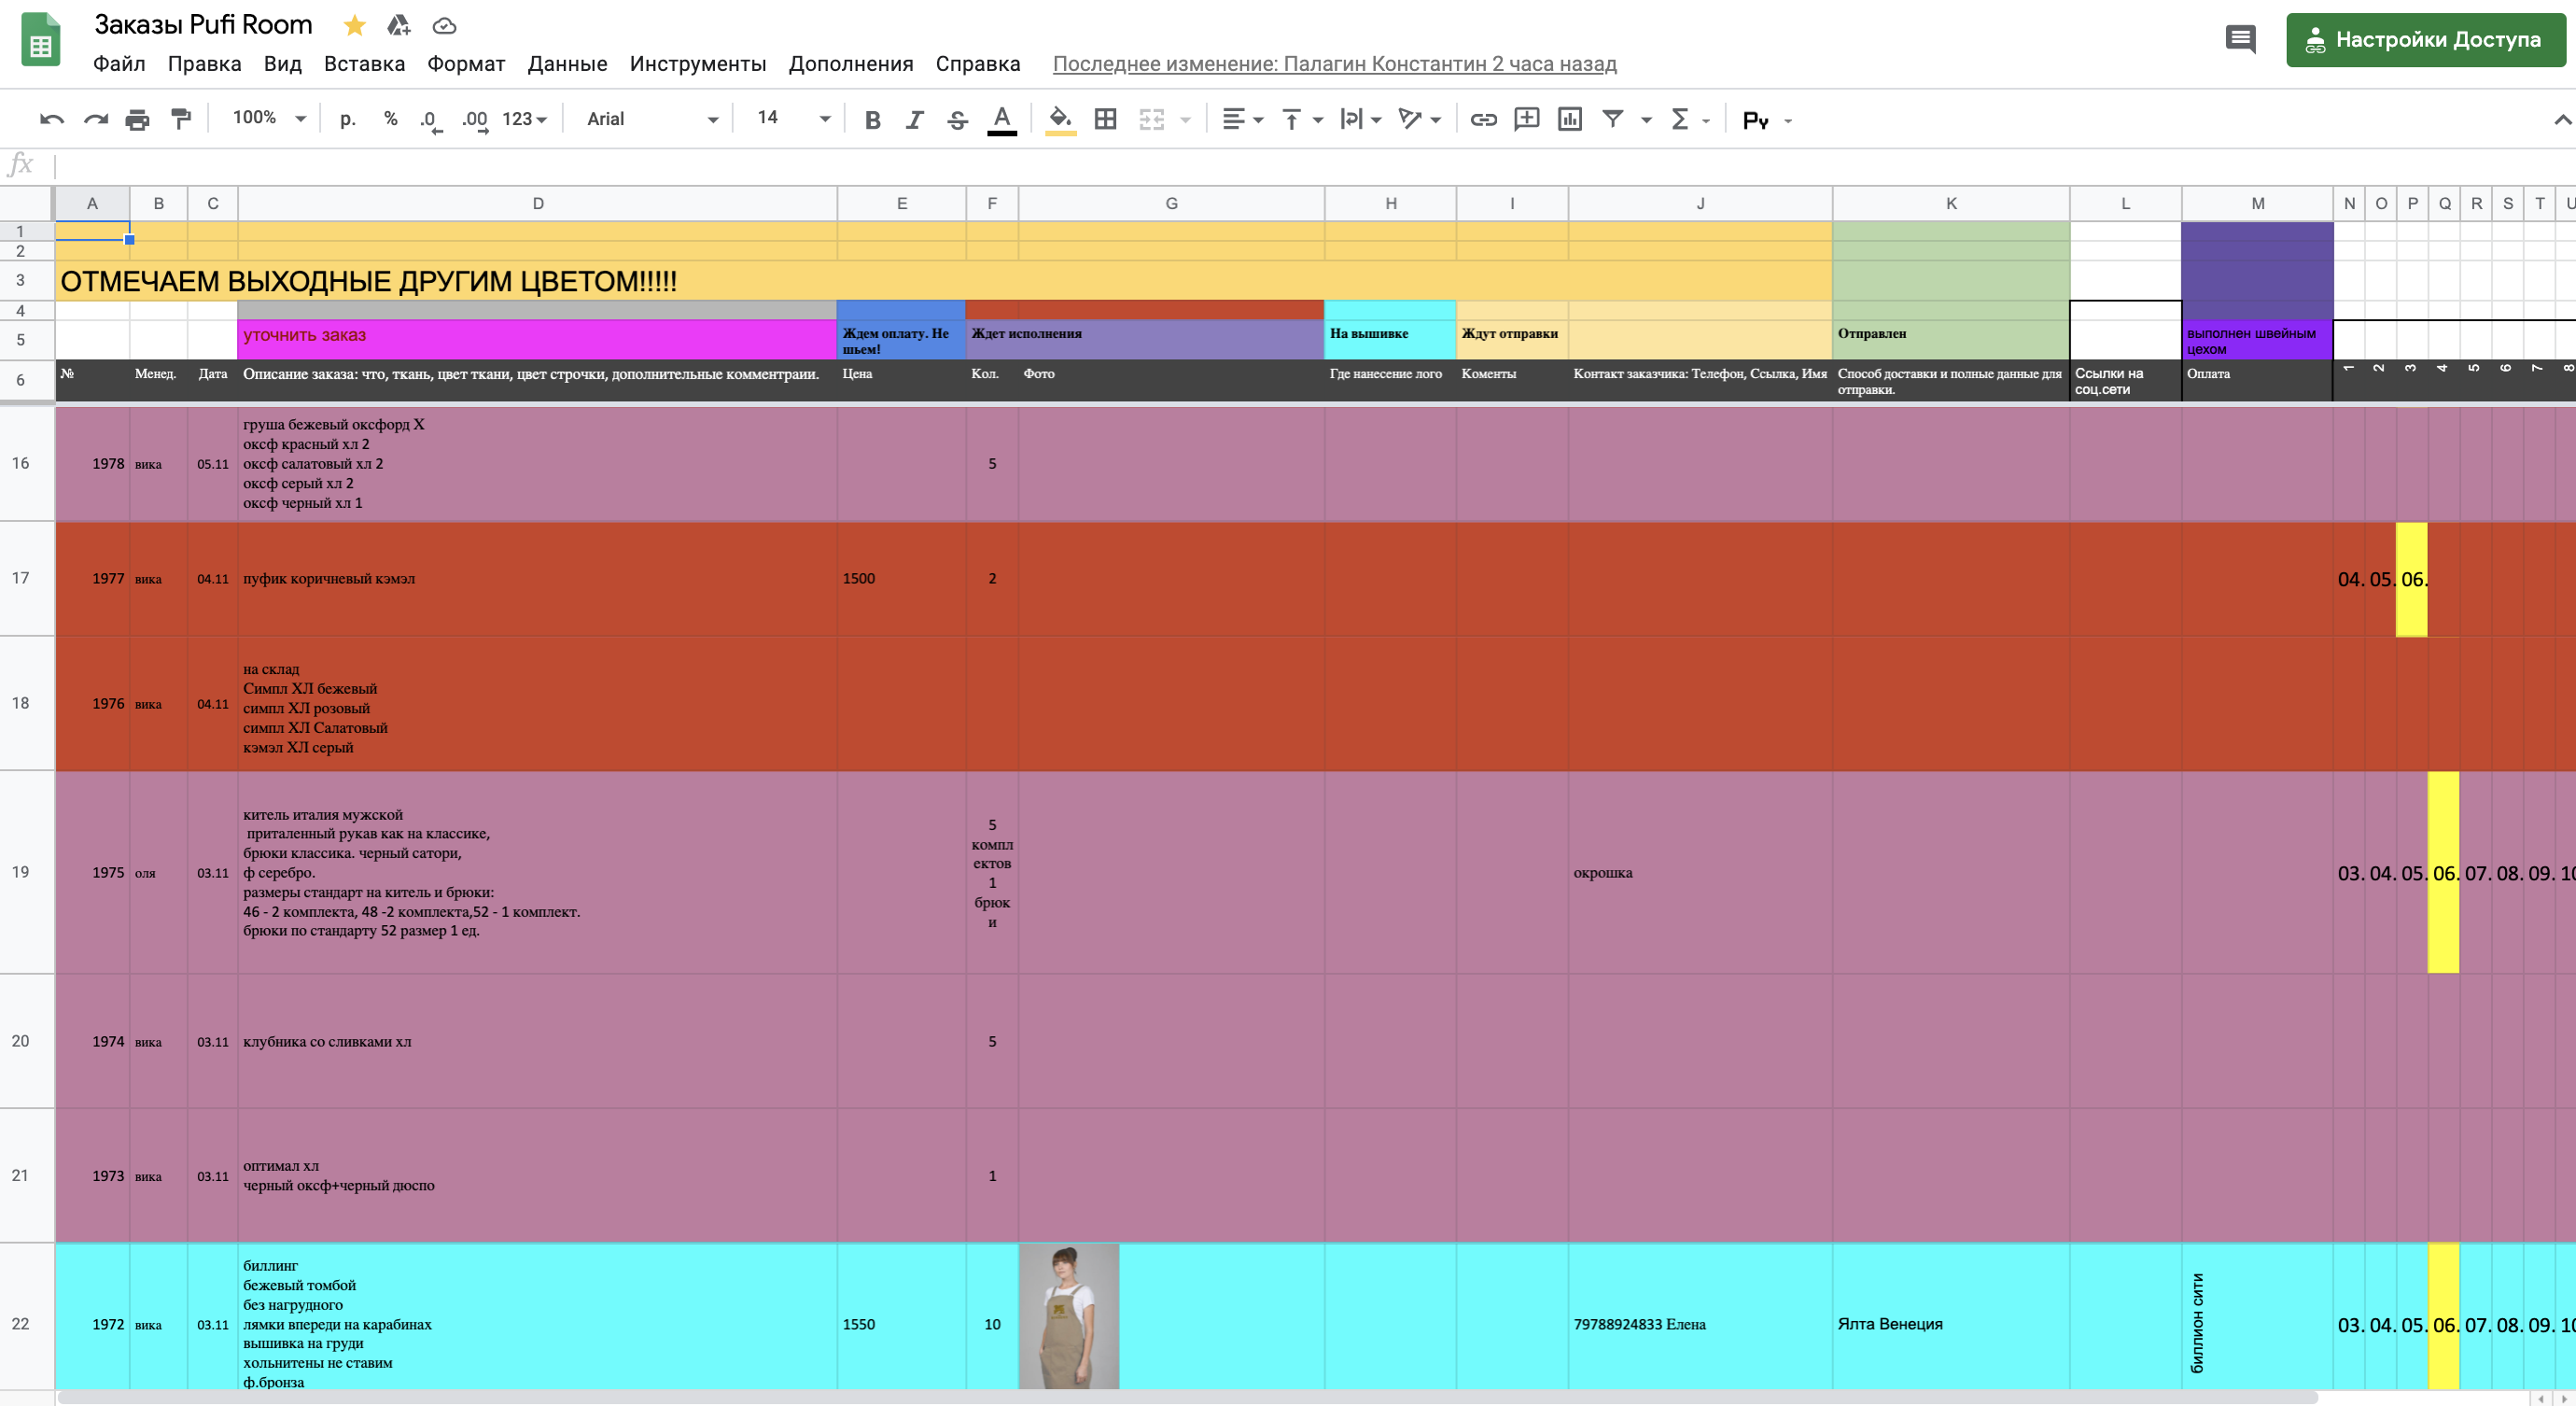The width and height of the screenshot is (2576, 1406).
Task: Click the Print icon
Action: [x=137, y=119]
